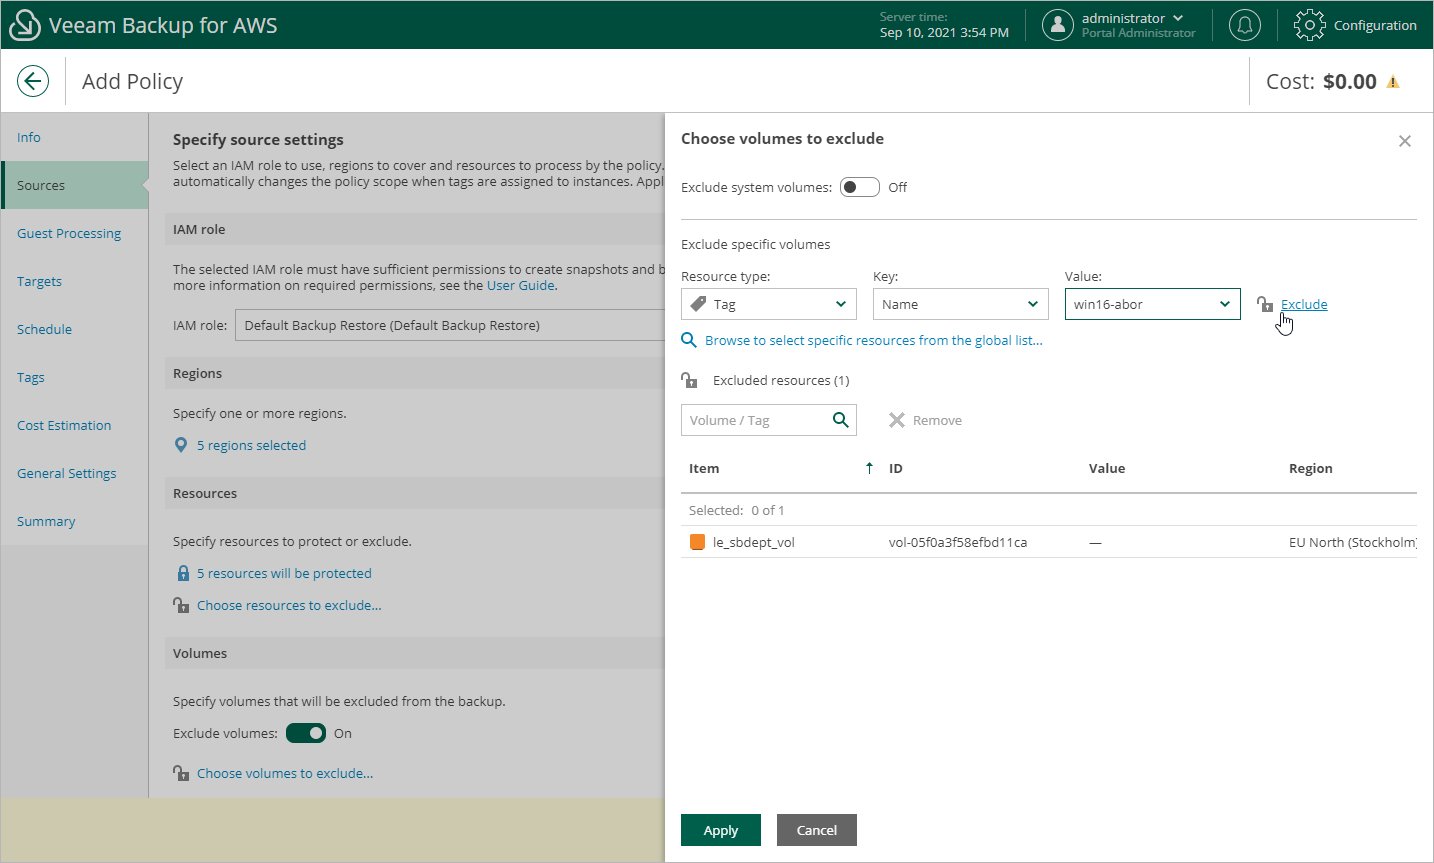
Task: Go to Guest Processing step
Action: click(x=75, y=233)
